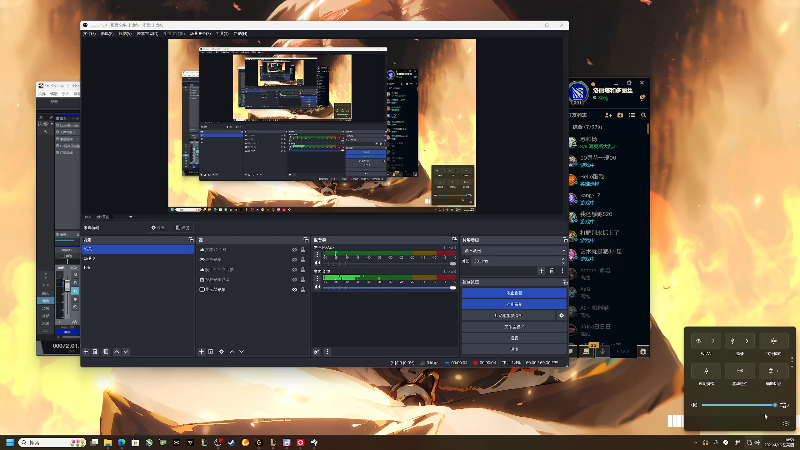Expand Wi-Fi networks chevron in quick settings
This screenshot has height=450, width=800.
point(713,341)
